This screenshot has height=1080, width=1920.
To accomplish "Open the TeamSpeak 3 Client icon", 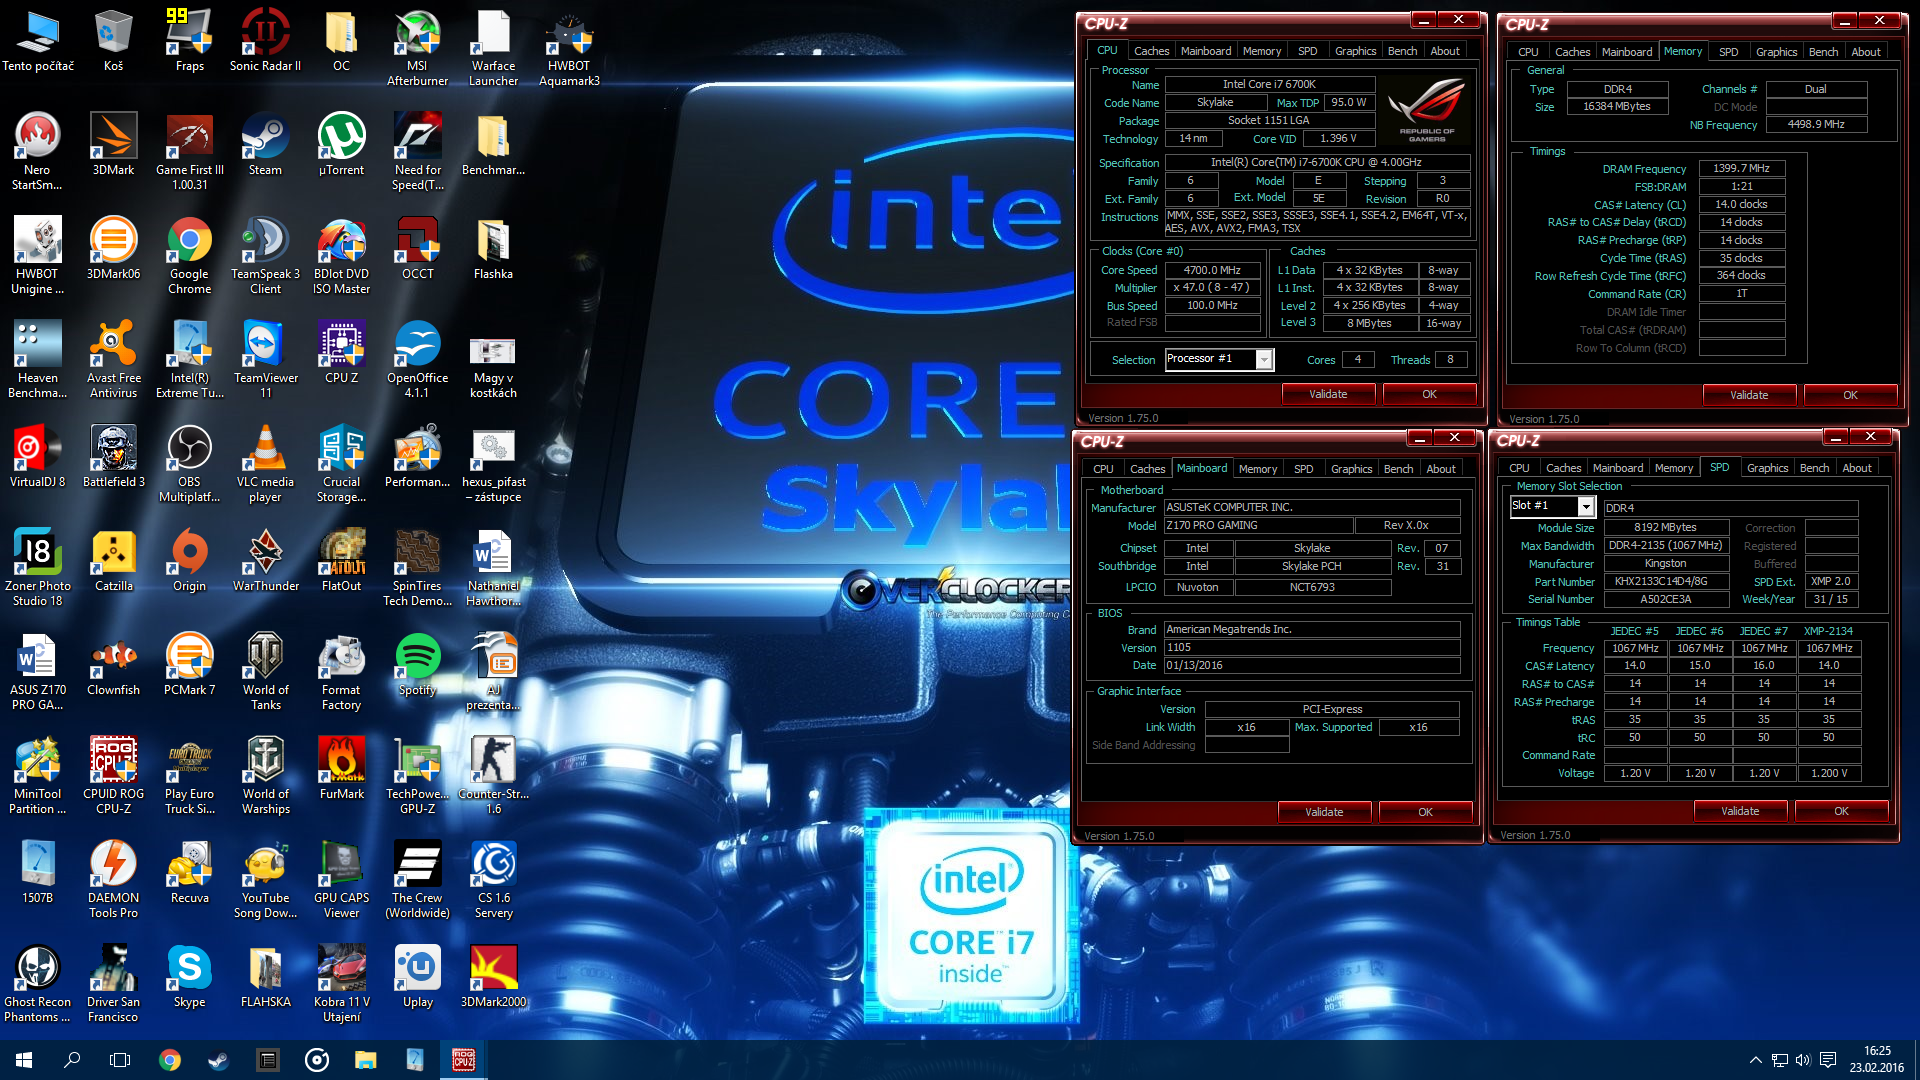I will pyautogui.click(x=265, y=256).
